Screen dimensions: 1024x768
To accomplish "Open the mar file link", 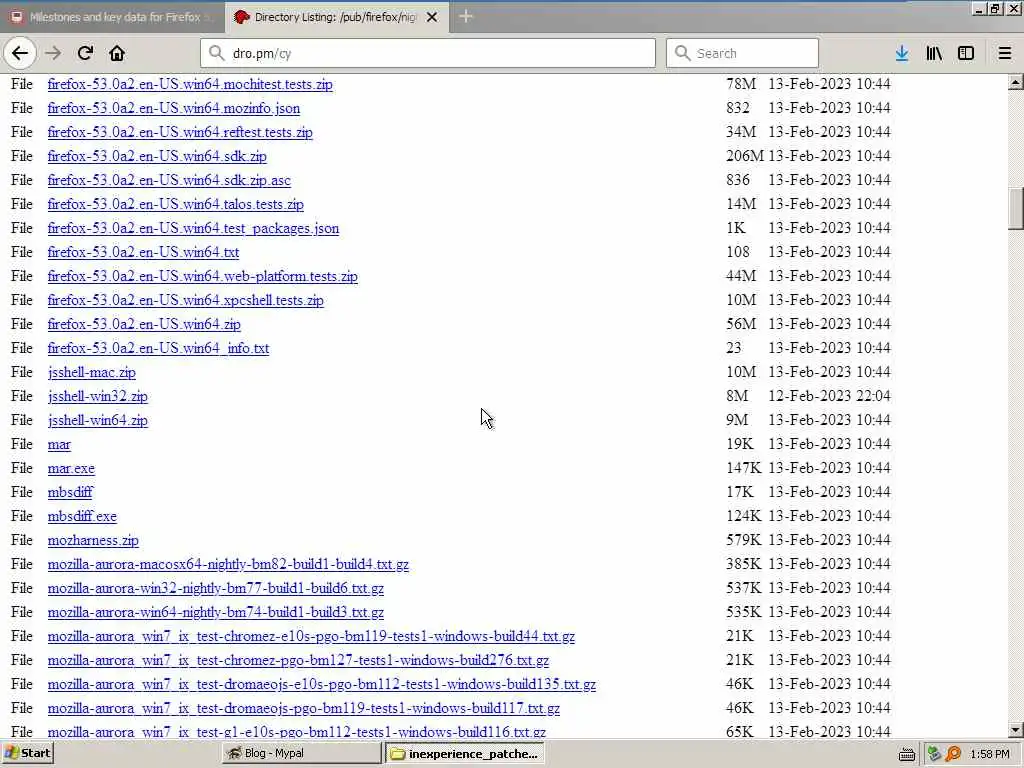I will [59, 445].
